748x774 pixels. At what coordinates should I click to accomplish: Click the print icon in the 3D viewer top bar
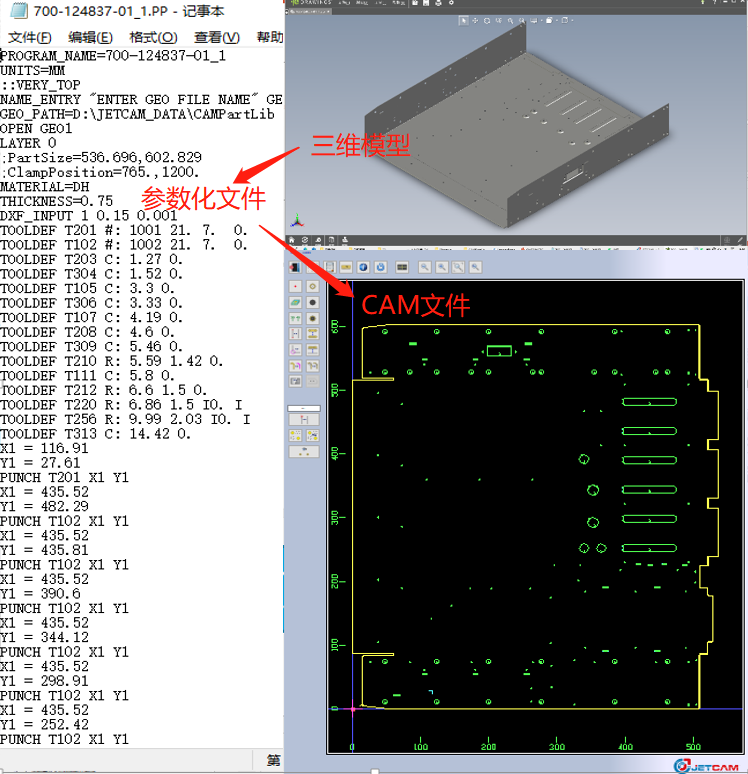438,2
